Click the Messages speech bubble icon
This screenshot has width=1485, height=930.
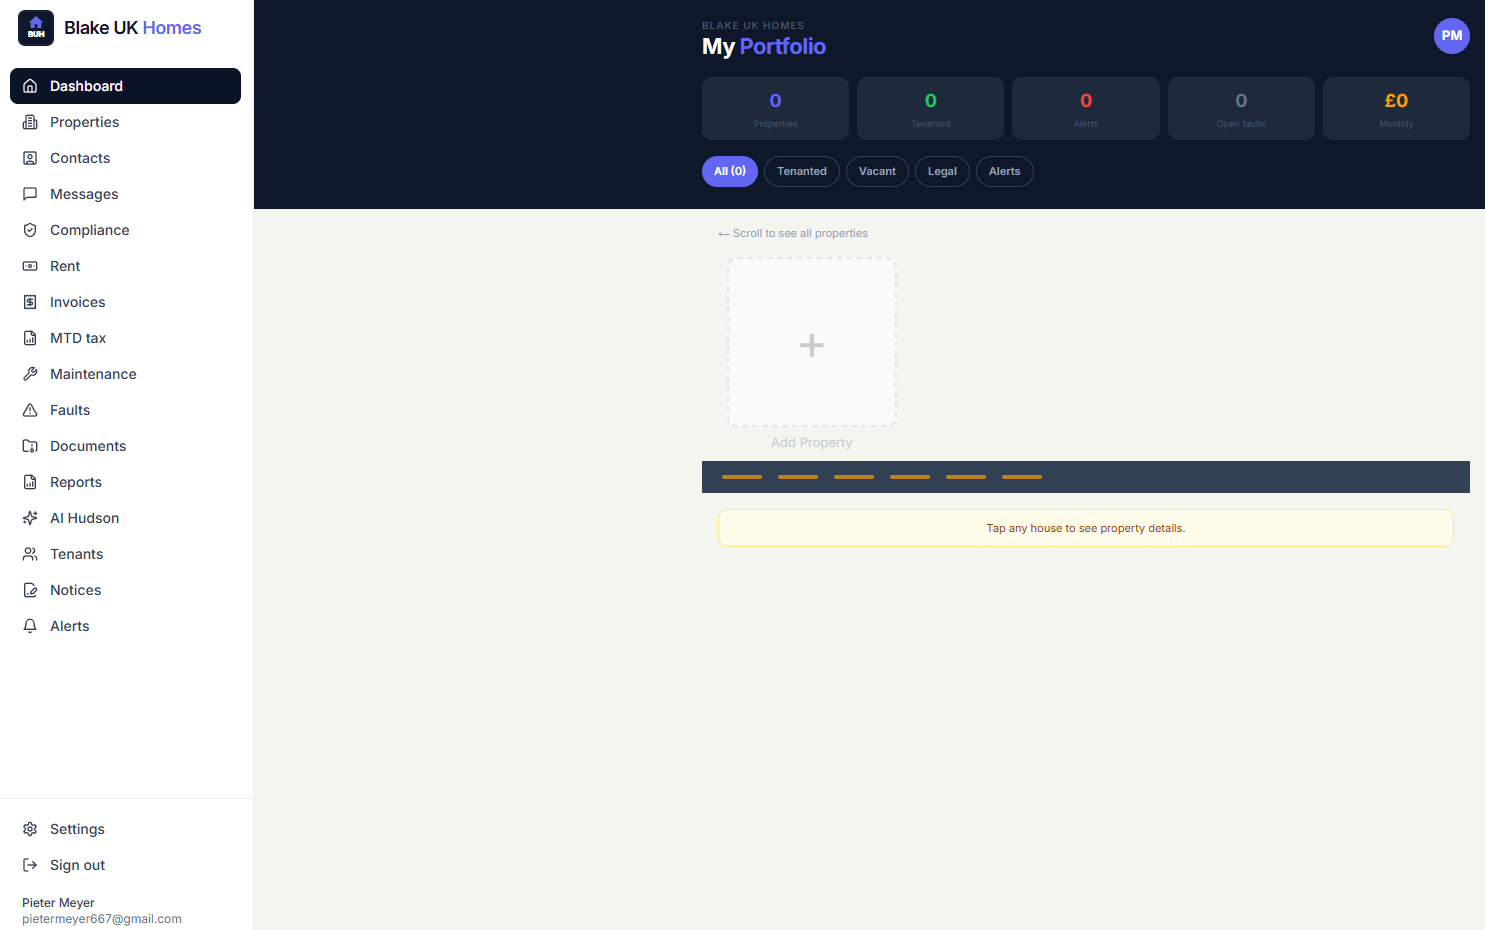pos(30,194)
